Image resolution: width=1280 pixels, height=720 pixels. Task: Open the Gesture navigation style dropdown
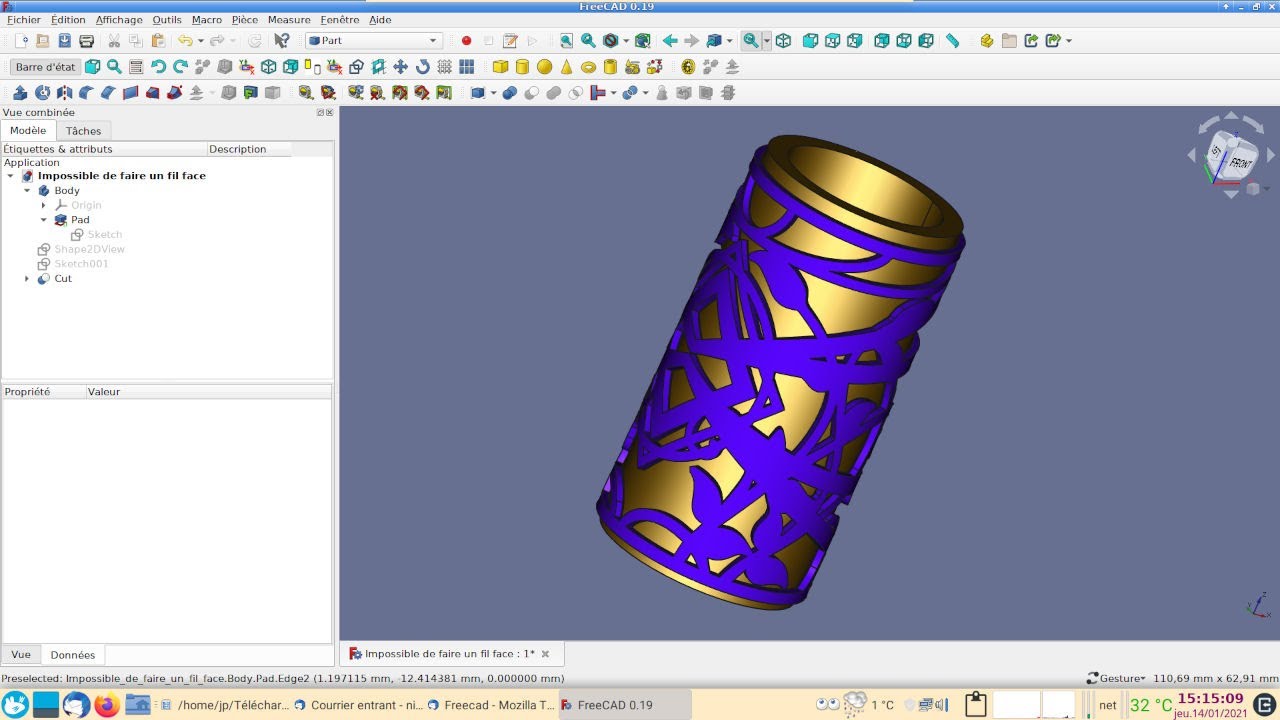[1116, 678]
